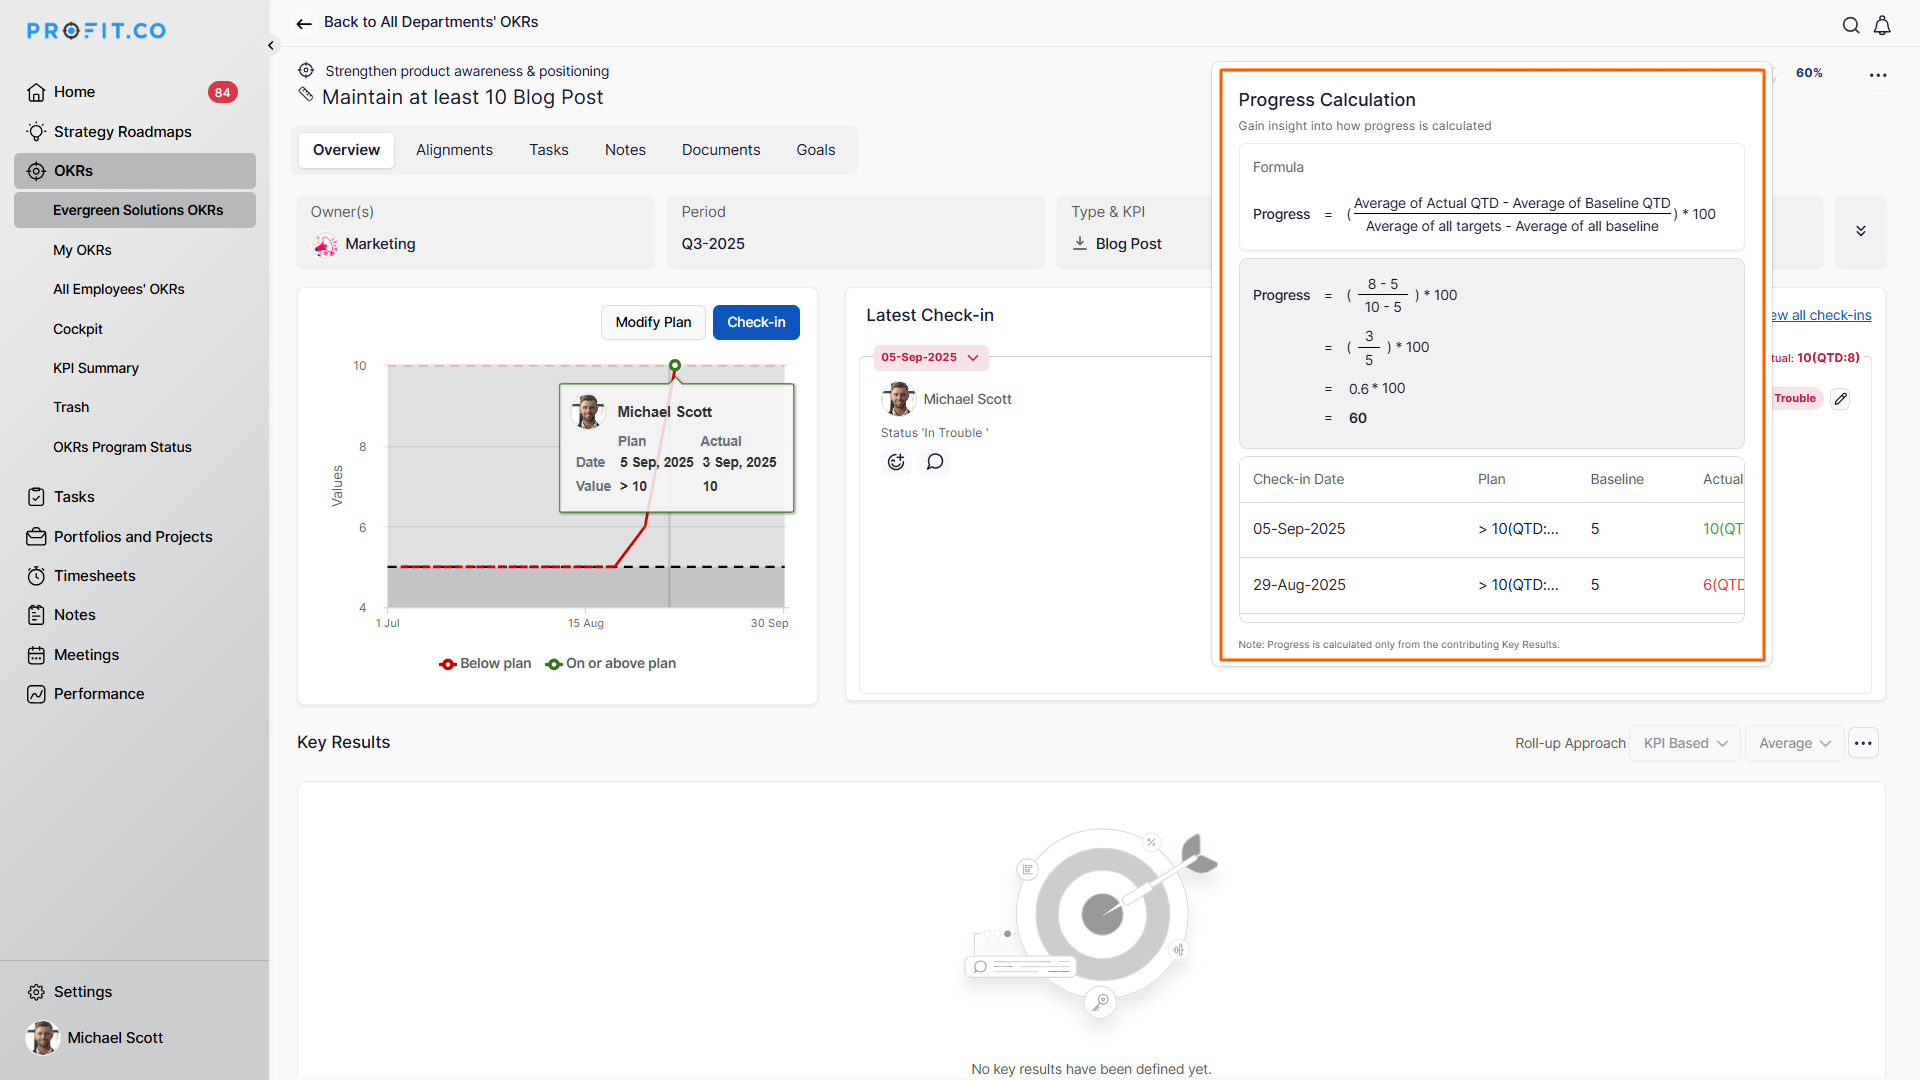Click the green chart data point marker

click(675, 366)
